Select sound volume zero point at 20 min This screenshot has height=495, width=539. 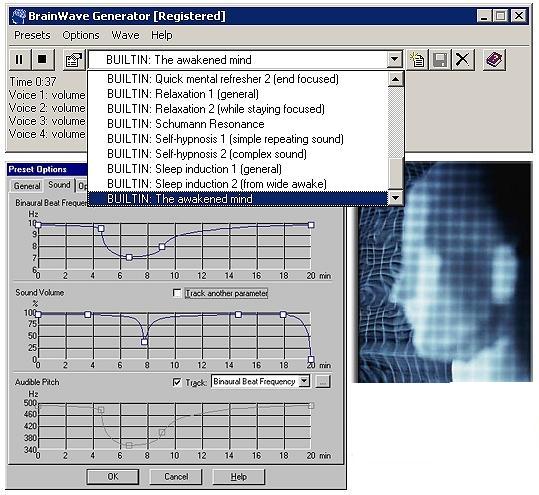[x=311, y=359]
